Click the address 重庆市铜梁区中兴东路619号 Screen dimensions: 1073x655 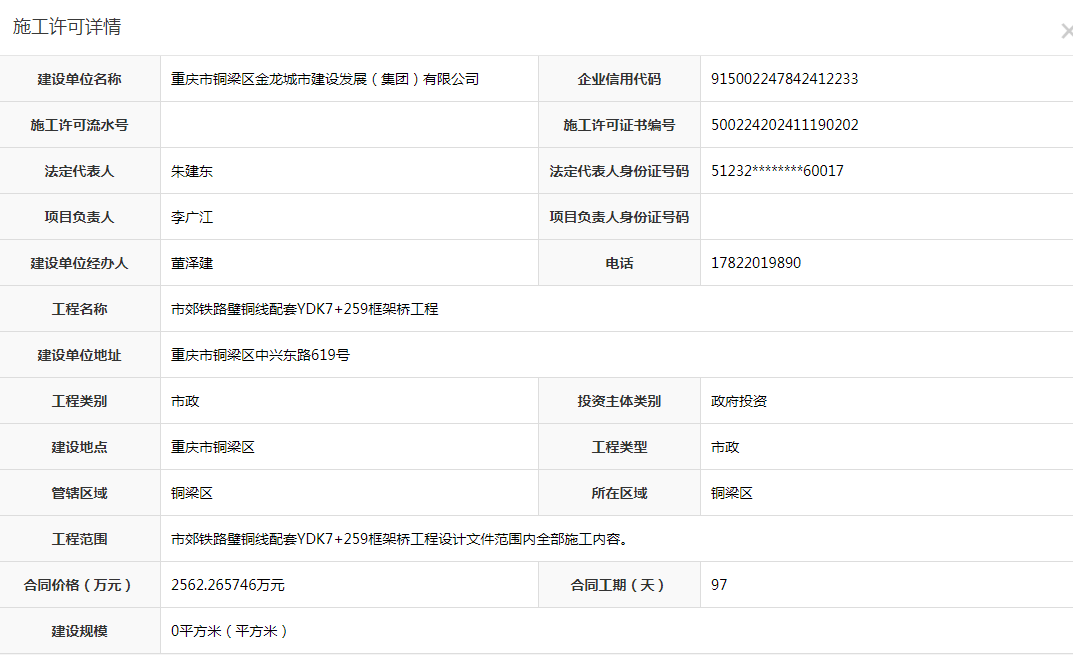(260, 355)
